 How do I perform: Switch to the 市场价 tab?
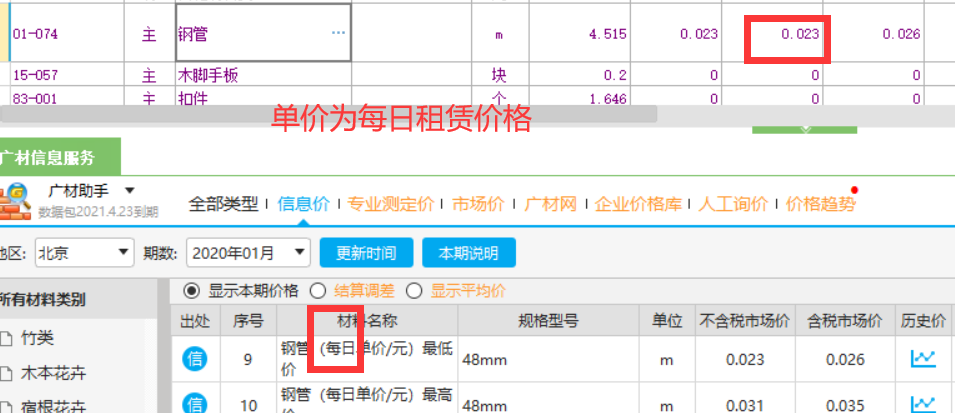(478, 204)
